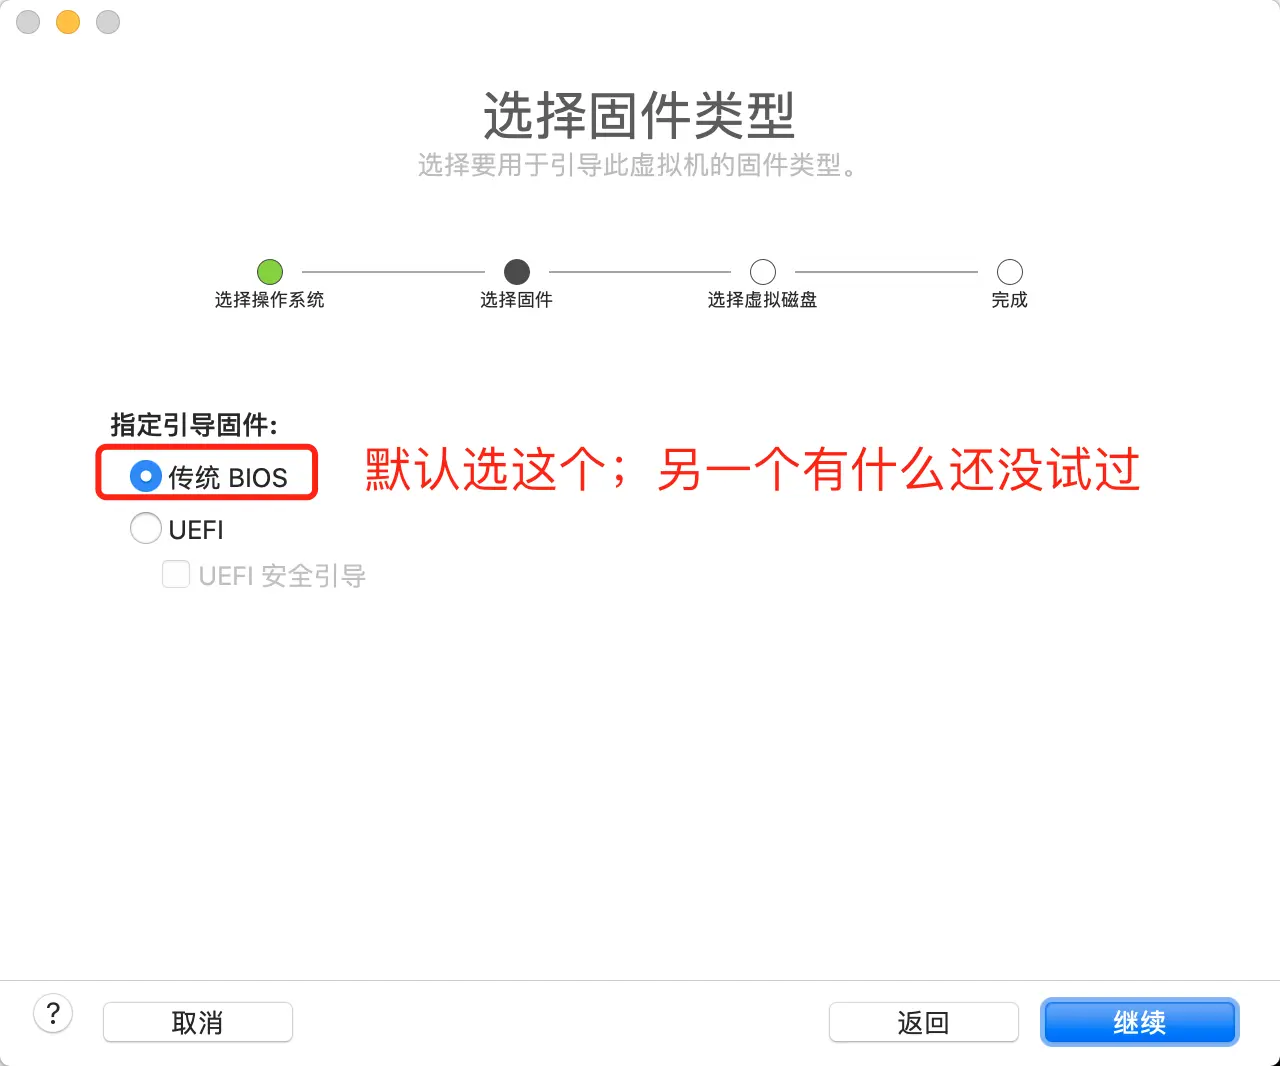Enable the UEFI 安全引导 checkbox
The height and width of the screenshot is (1066, 1280).
pos(176,574)
